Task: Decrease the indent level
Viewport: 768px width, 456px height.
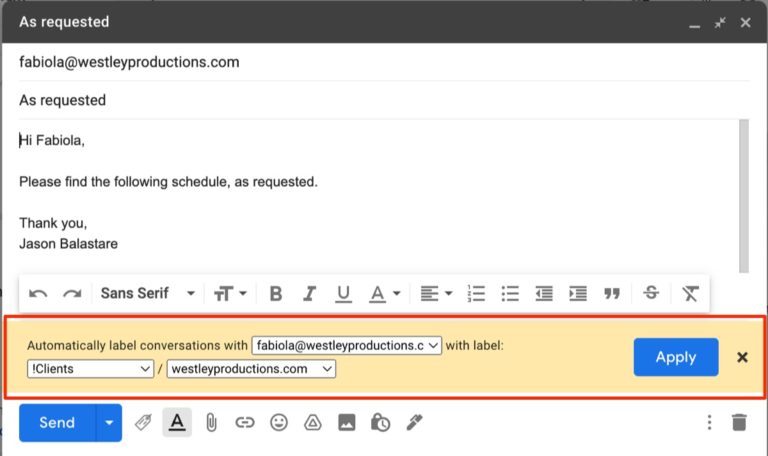Action: (544, 294)
